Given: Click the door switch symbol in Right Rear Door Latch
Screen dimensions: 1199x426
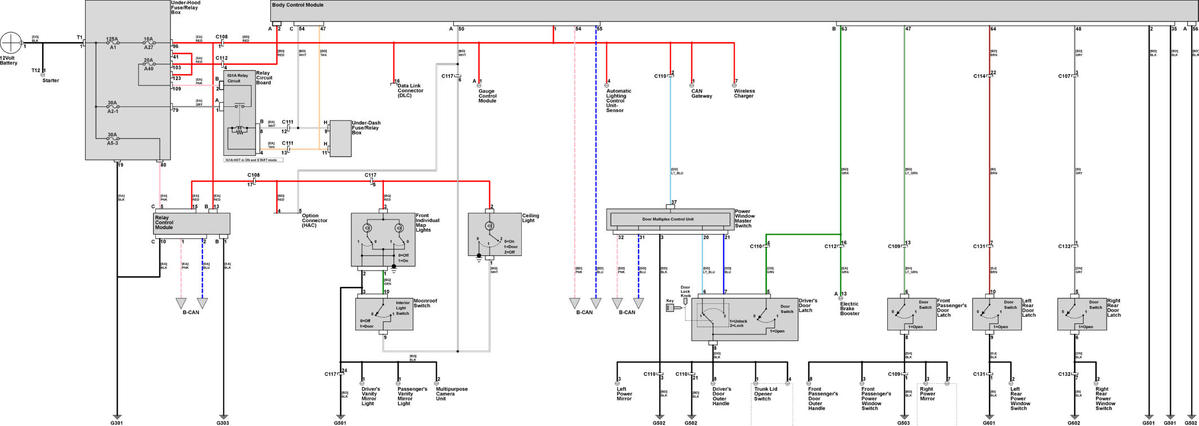Looking at the screenshot, I should point(1073,314).
